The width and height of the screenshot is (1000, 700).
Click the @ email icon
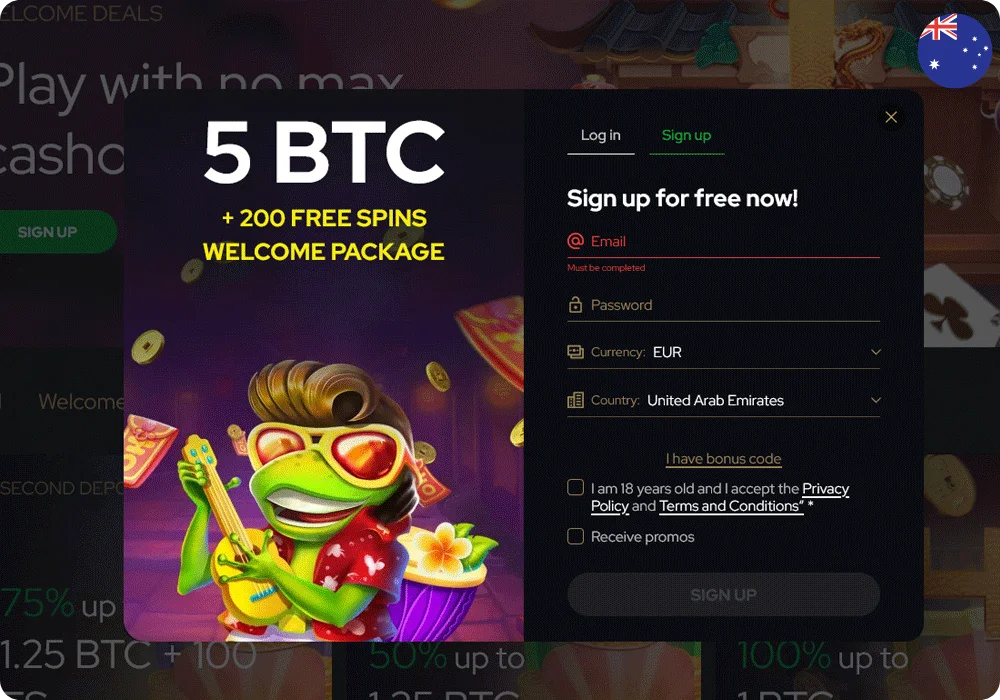coord(575,241)
